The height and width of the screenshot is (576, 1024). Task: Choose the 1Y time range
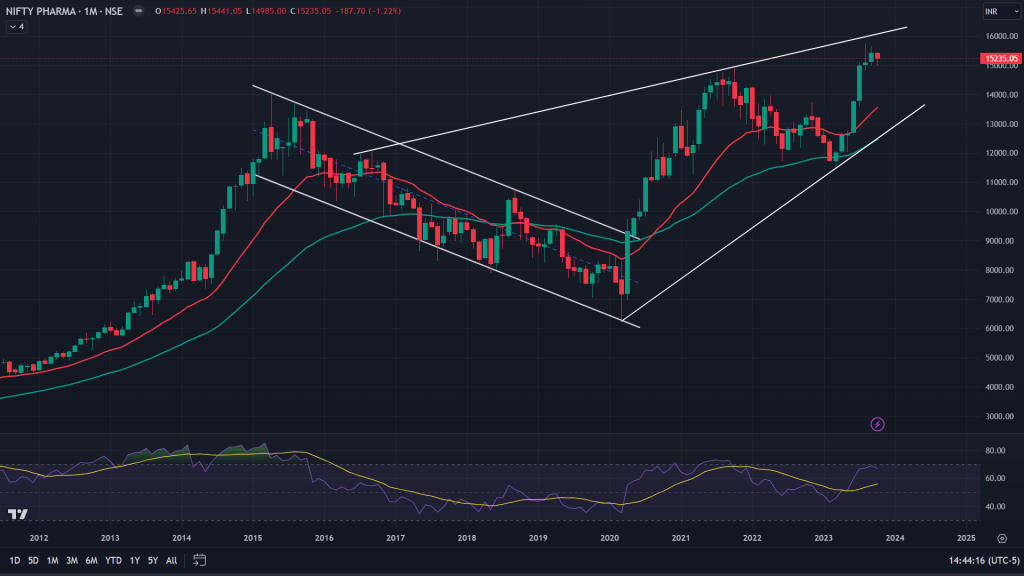[x=134, y=560]
